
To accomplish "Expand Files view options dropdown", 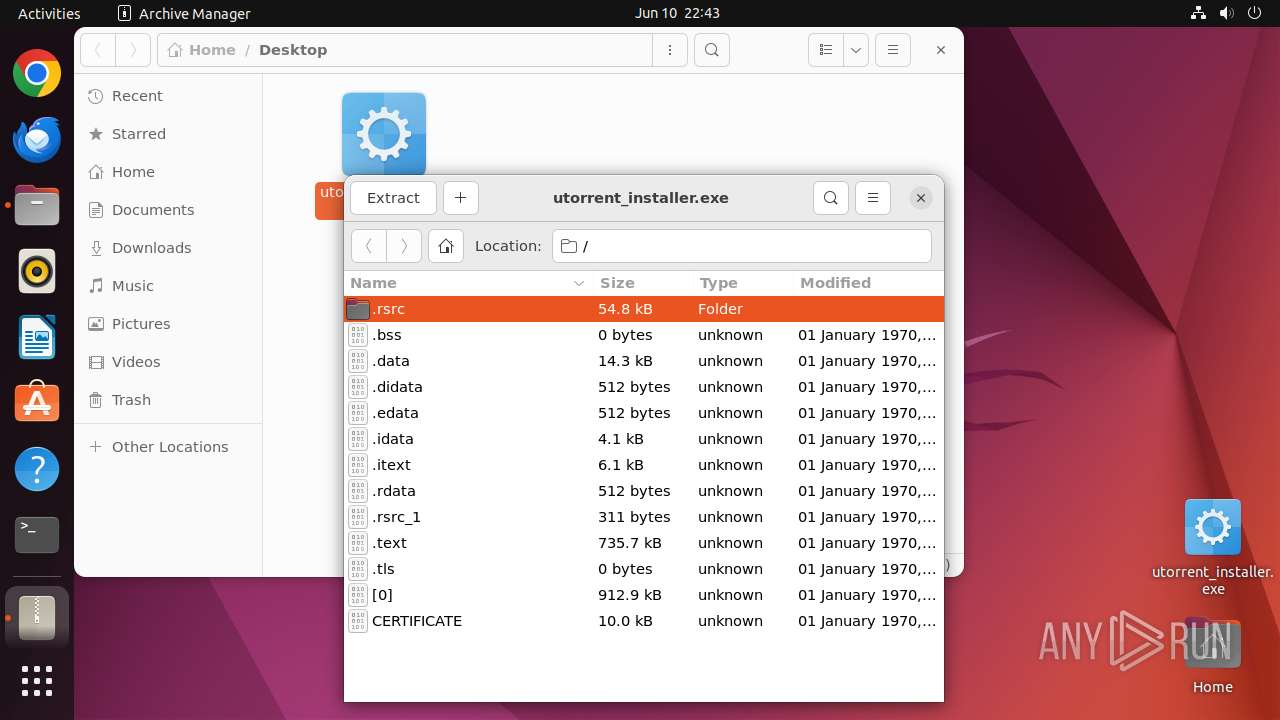I will (x=856, y=50).
